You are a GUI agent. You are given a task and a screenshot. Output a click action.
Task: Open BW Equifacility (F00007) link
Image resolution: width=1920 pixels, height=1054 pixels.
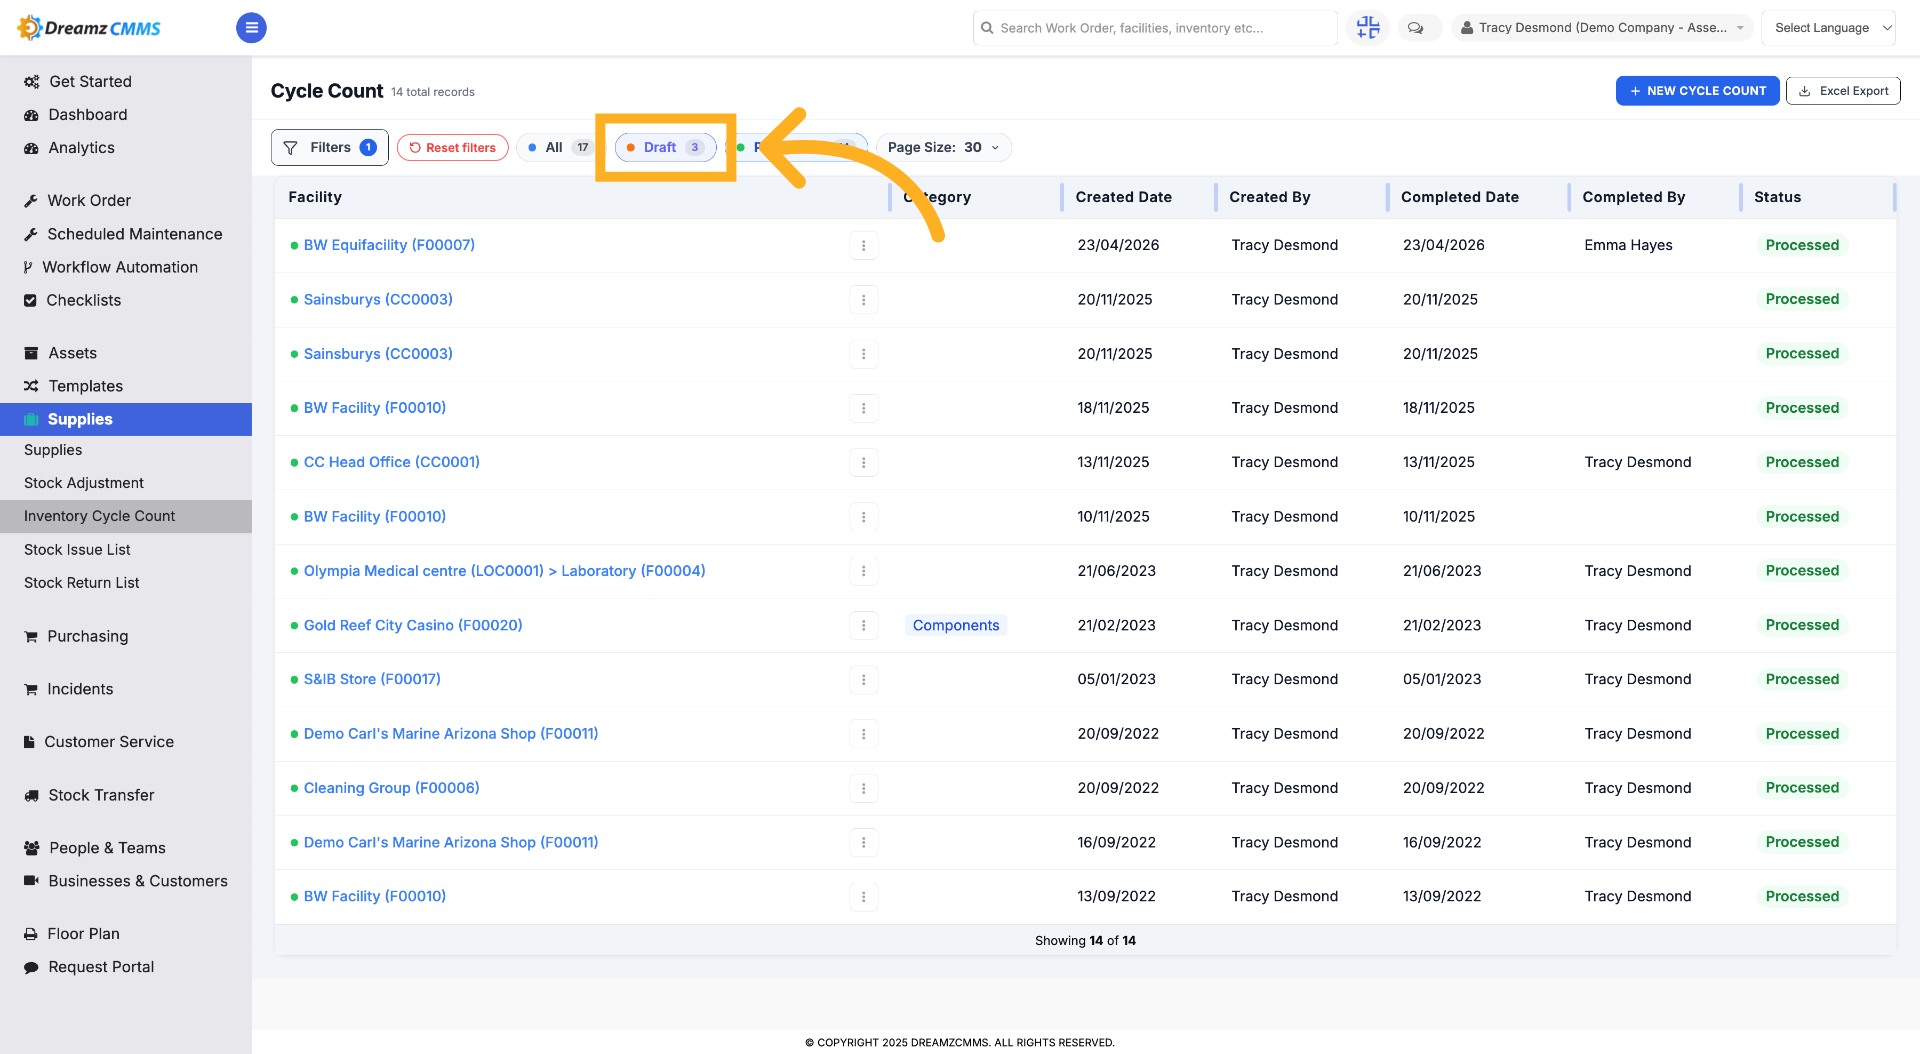[389, 245]
